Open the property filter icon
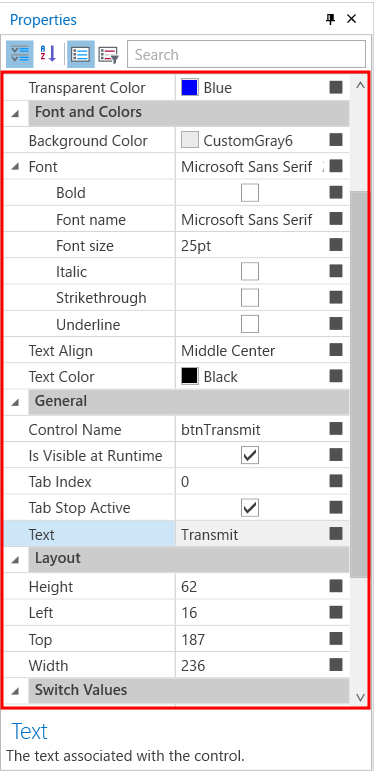 click(108, 54)
